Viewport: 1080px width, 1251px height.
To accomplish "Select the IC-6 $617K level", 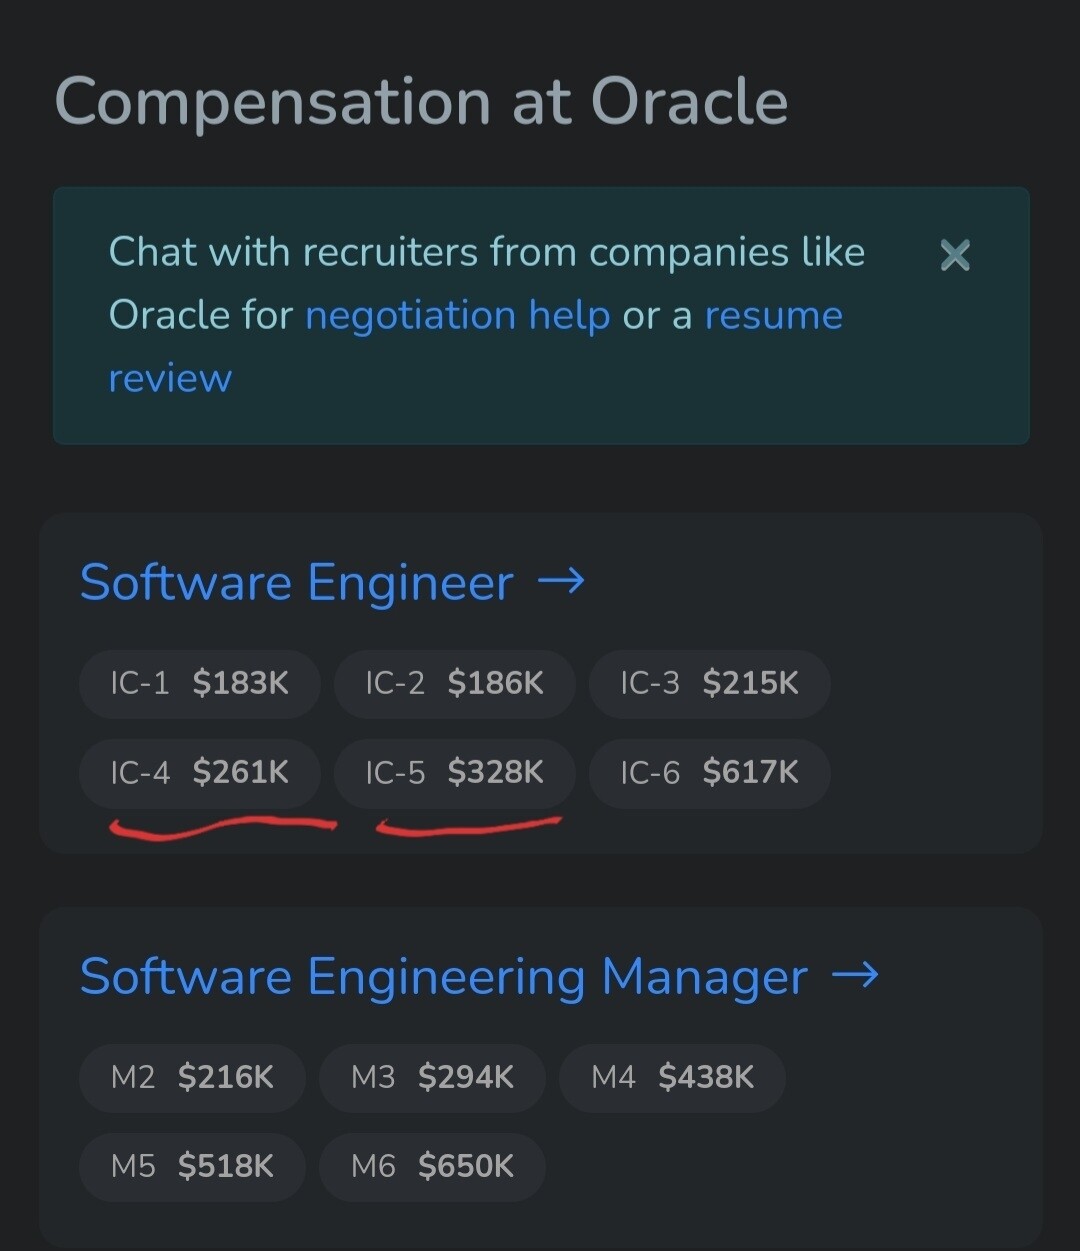I will pyautogui.click(x=709, y=772).
